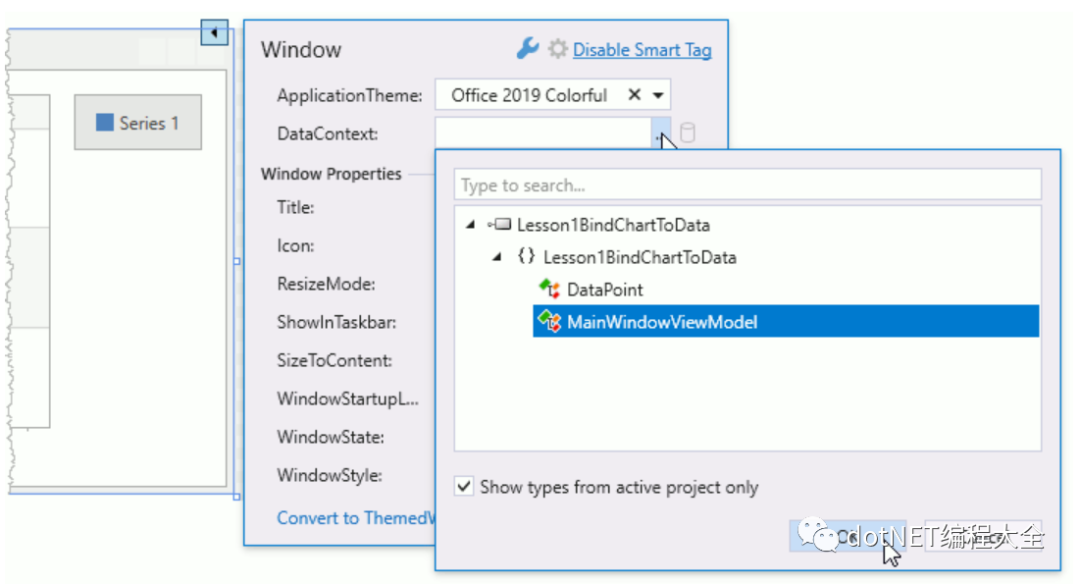Click the delete binding icon after DataContext field
The image size is (1080, 584).
[x=687, y=131]
